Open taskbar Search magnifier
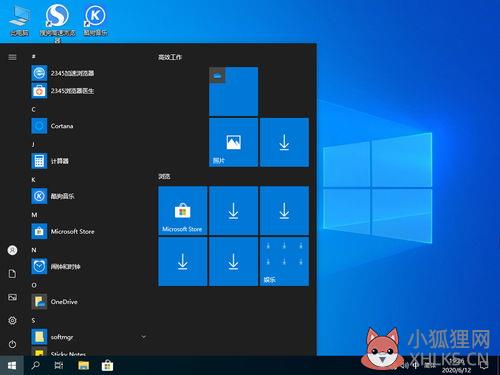The image size is (500, 375). (x=35, y=366)
